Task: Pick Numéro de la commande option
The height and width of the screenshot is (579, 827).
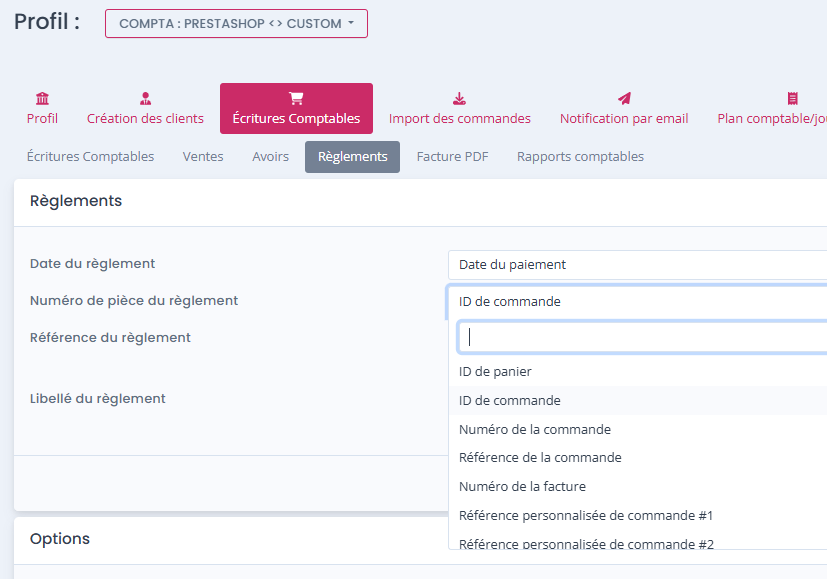Action: click(638, 429)
